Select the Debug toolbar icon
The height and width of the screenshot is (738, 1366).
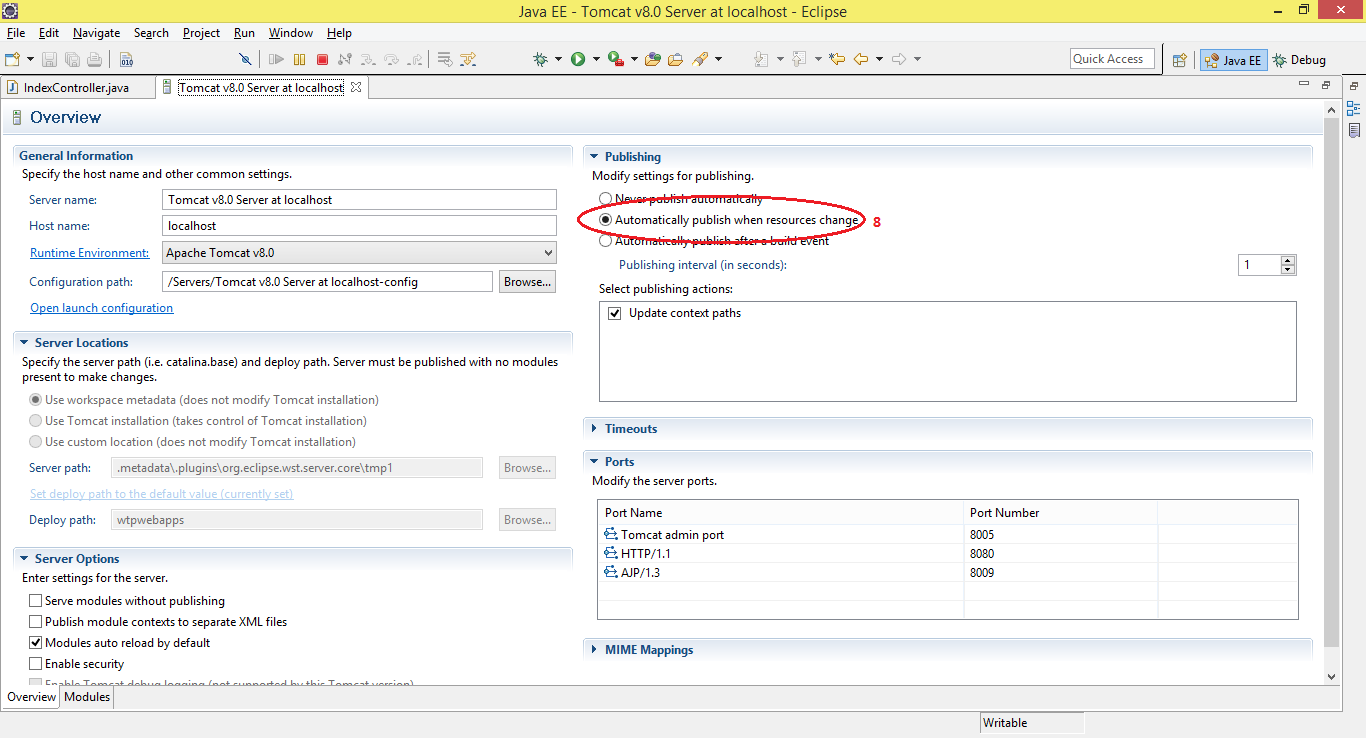coord(540,58)
